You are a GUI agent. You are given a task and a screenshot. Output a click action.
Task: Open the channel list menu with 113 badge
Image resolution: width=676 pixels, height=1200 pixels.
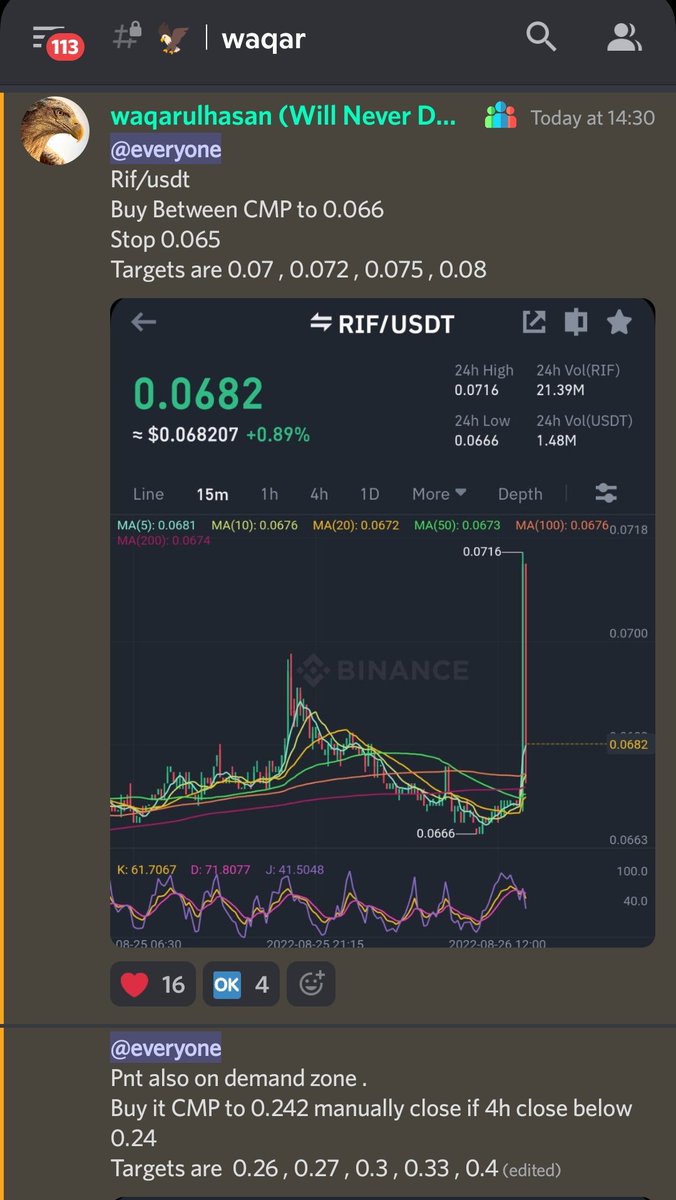[57, 41]
